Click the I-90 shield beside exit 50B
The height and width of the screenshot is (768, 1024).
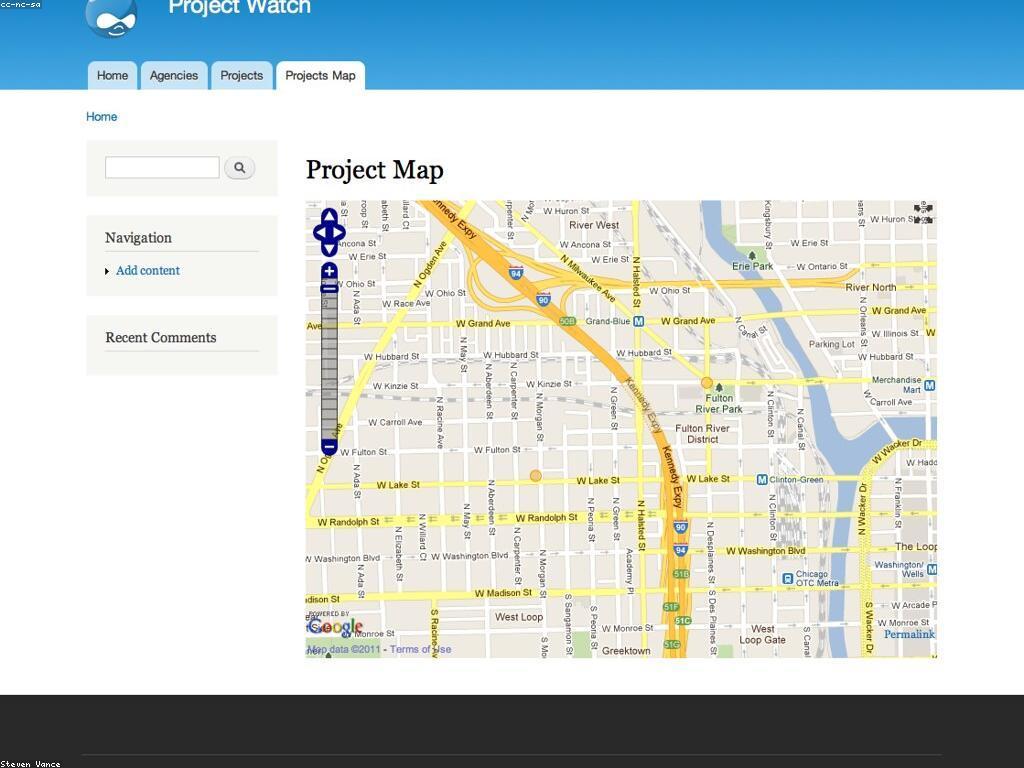(543, 299)
